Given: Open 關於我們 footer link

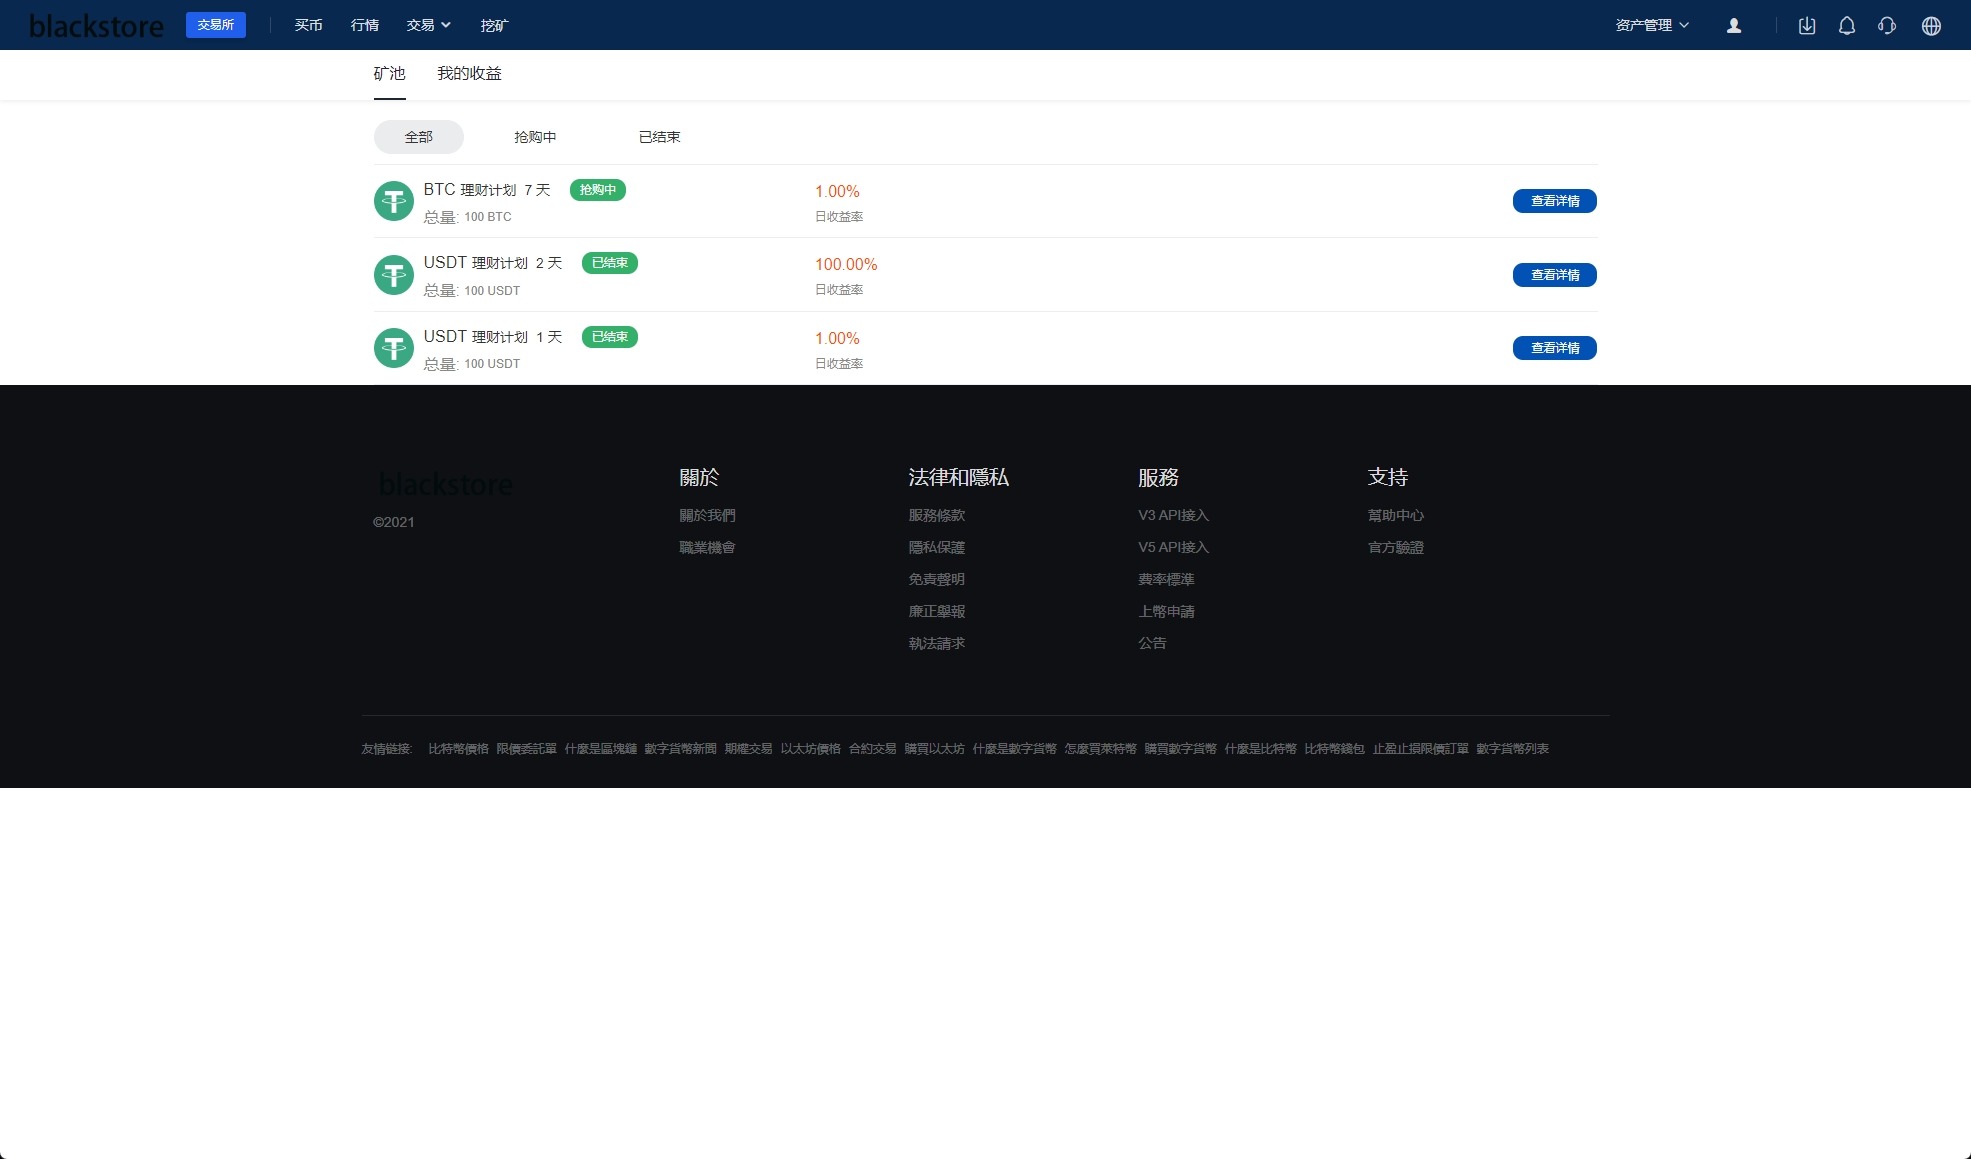Looking at the screenshot, I should 708,516.
